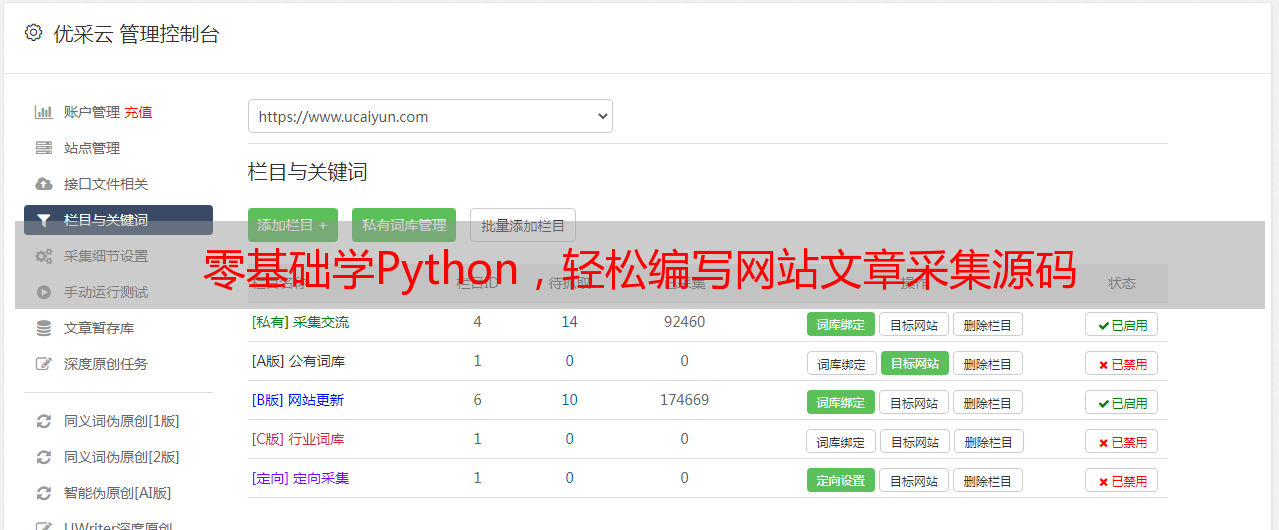Click the 优采云 管理控制台 title
Image resolution: width=1279 pixels, height=530 pixels.
(136, 34)
